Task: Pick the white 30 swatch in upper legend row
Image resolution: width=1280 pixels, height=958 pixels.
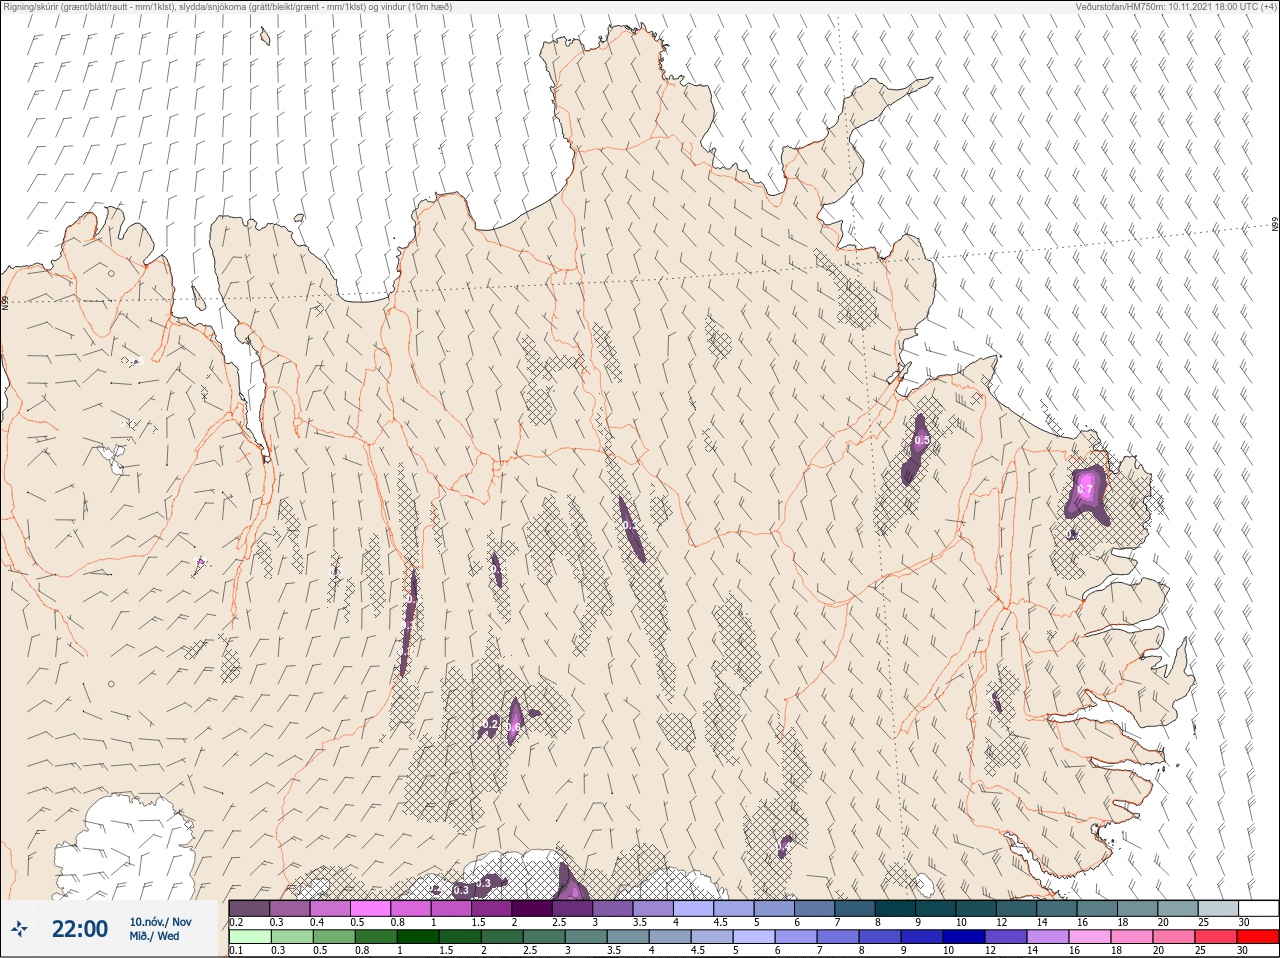Action: pos(1258,908)
